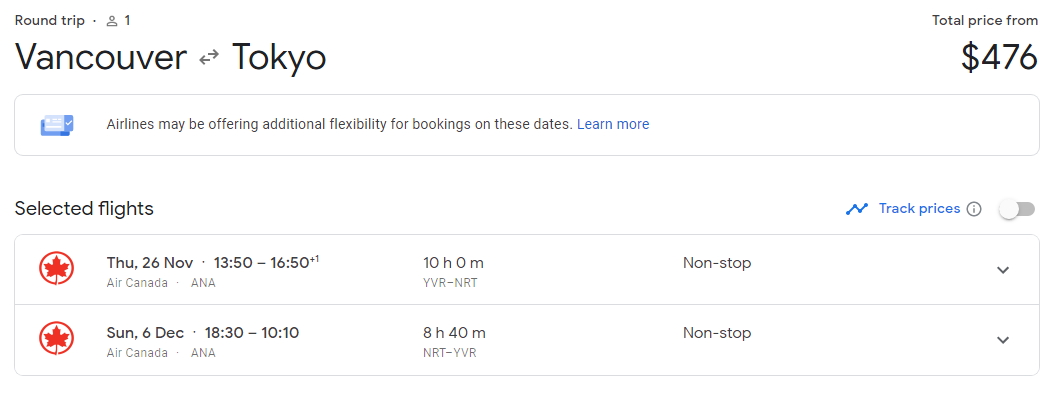Click the round-trip swap arrows between cities
The image size is (1048, 395).
pyautogui.click(x=209, y=58)
